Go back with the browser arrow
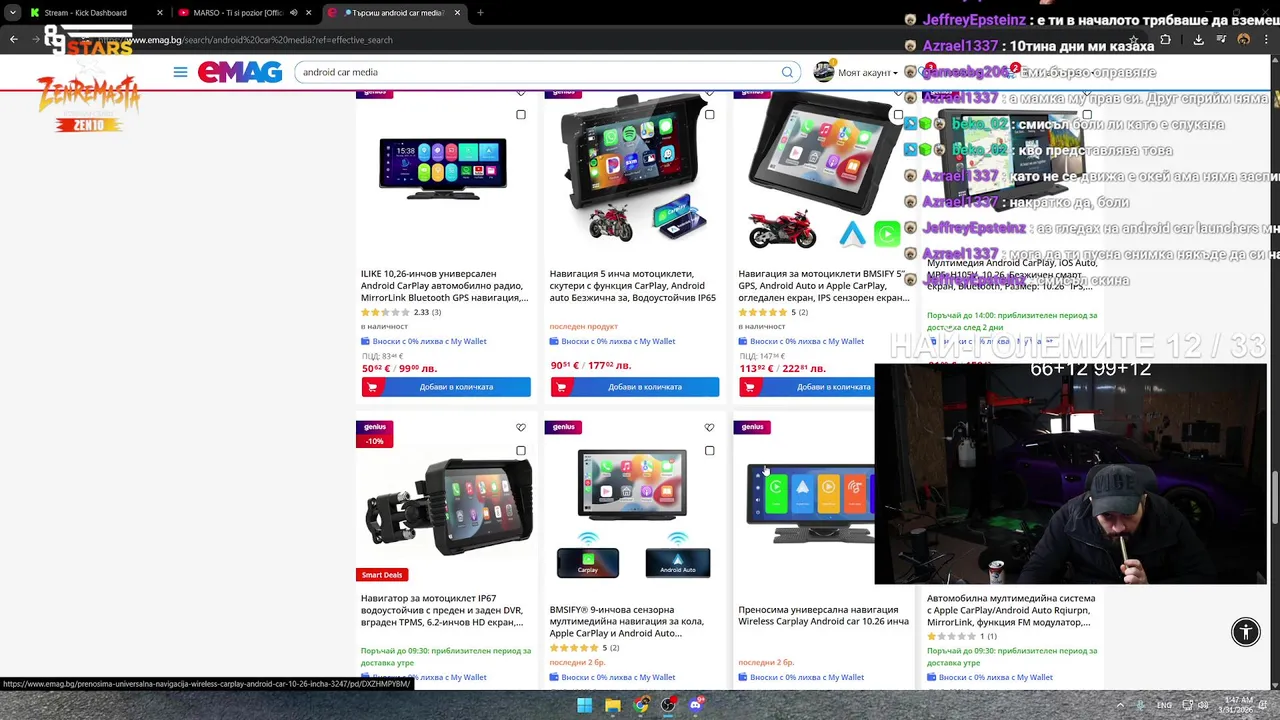The image size is (1280, 720). pyautogui.click(x=14, y=40)
